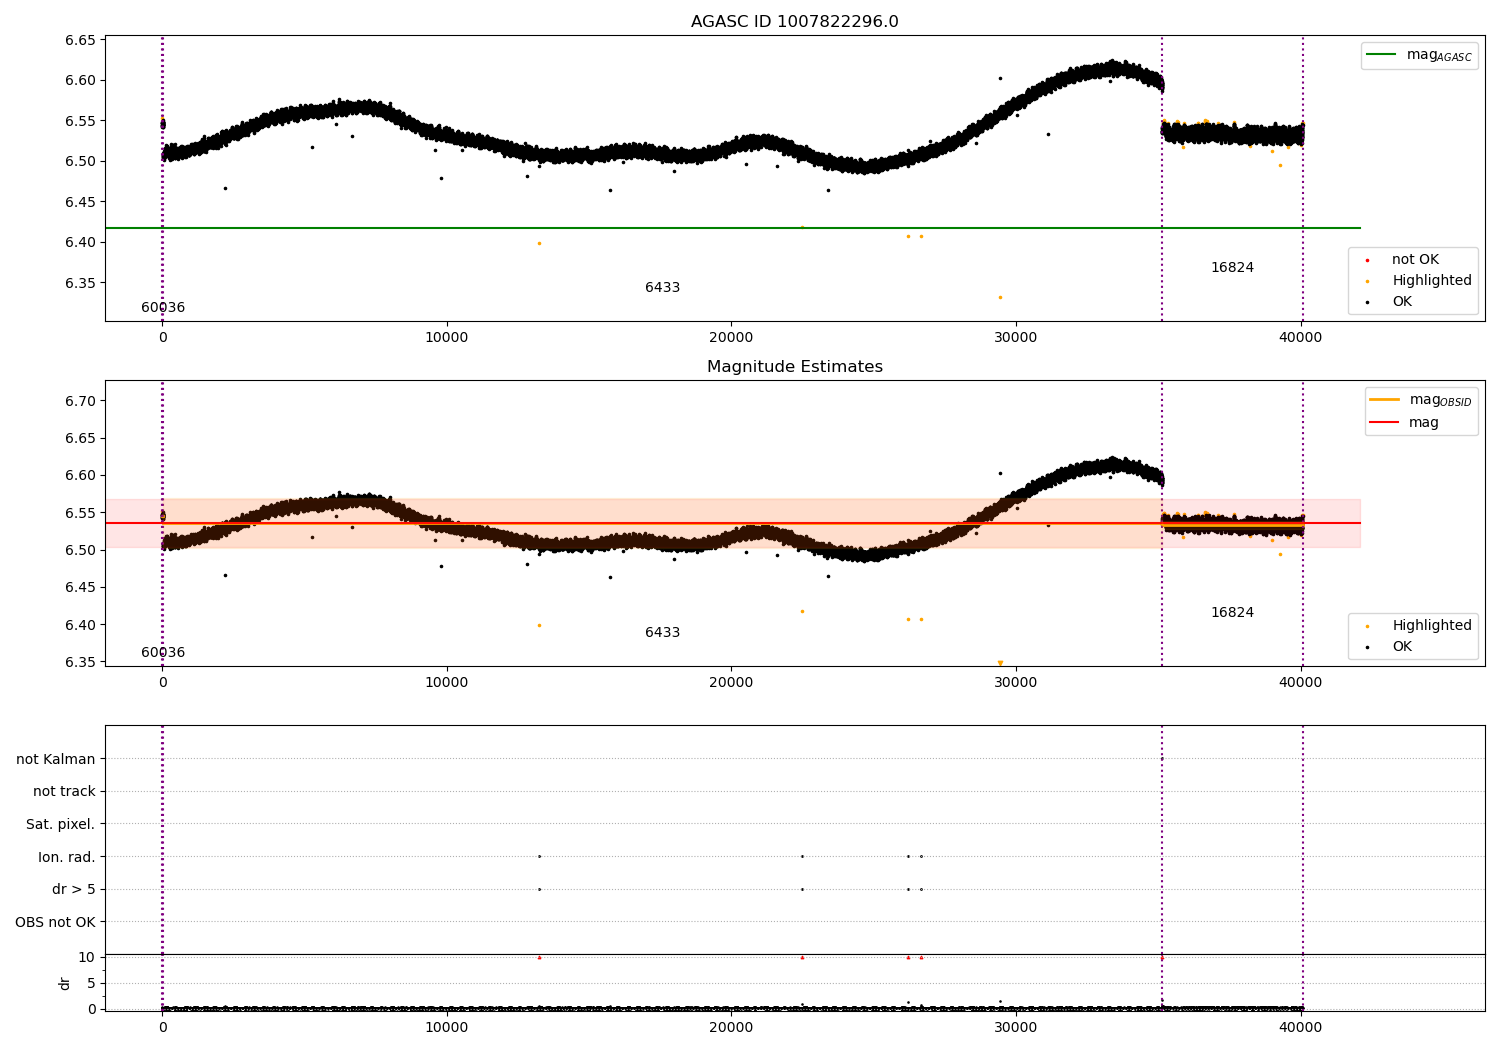Click the 'OBS not OK' row label
1500x1050 pixels.
tap(56, 922)
